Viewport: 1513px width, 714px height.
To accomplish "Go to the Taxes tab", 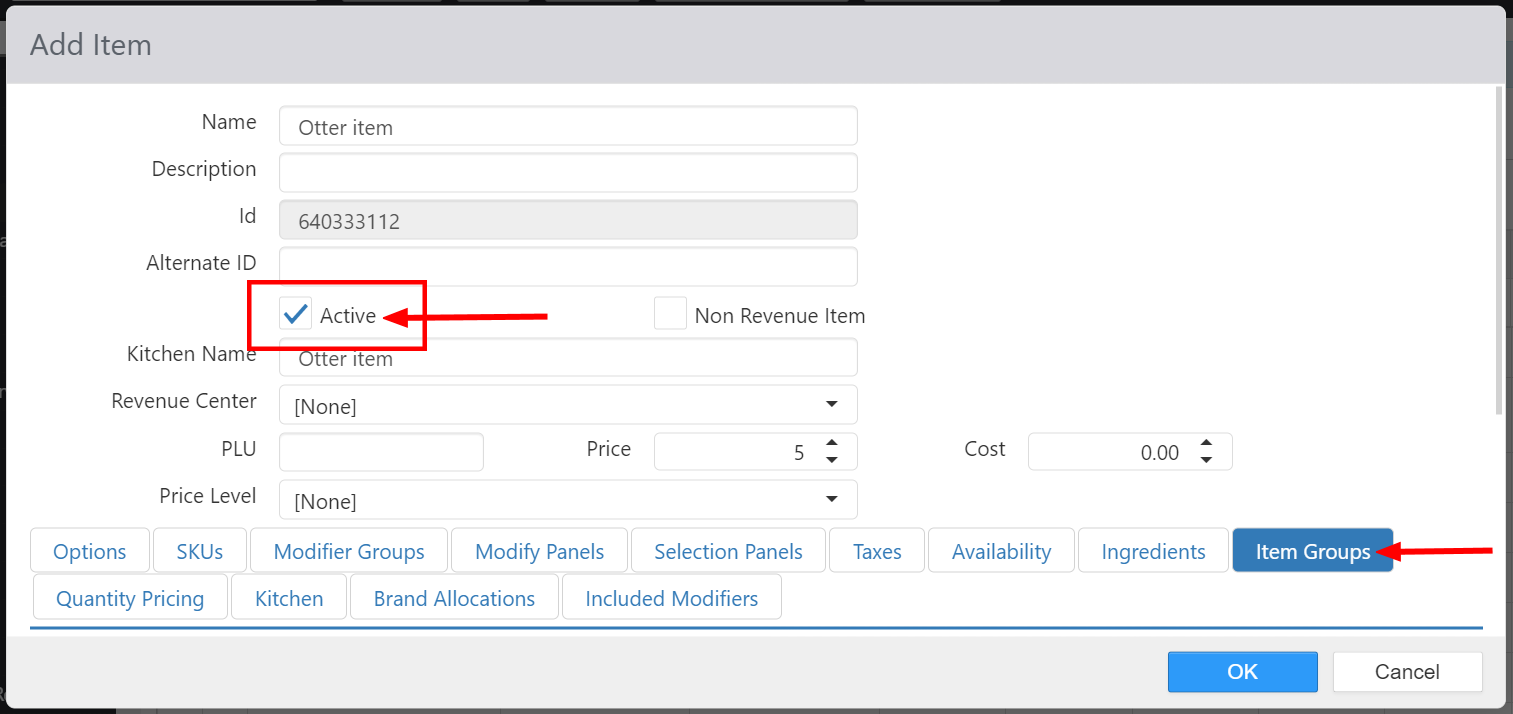I will click(877, 552).
